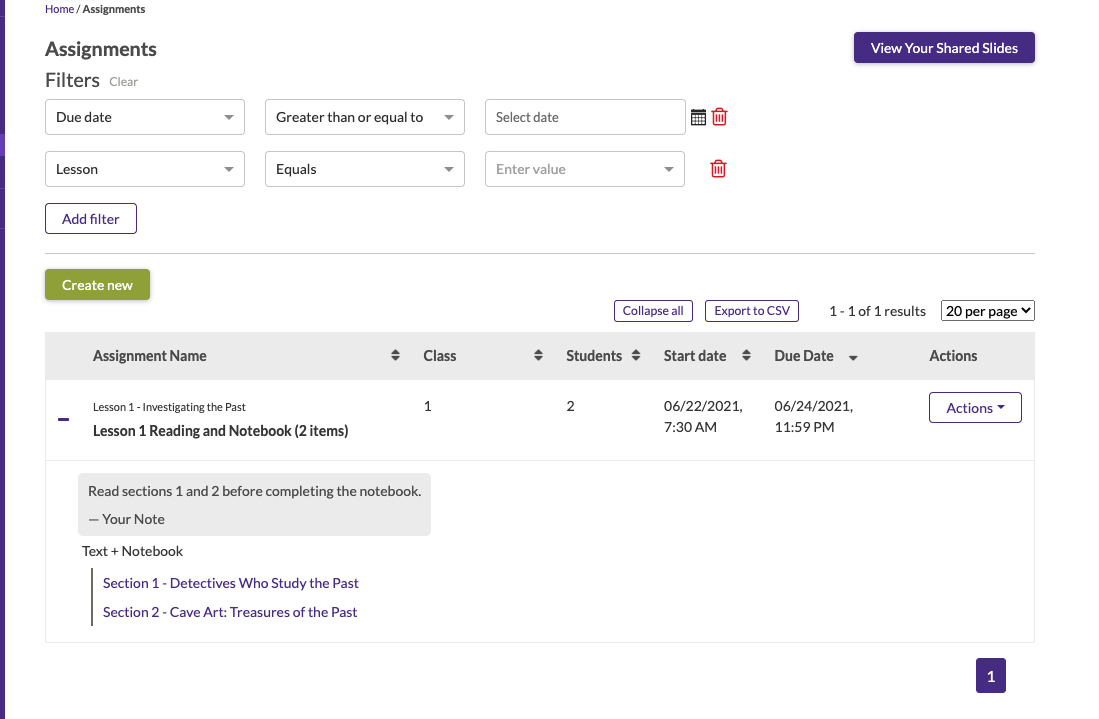Remove the Lesson filter with trash icon
1099x719 pixels.
pyautogui.click(x=718, y=169)
